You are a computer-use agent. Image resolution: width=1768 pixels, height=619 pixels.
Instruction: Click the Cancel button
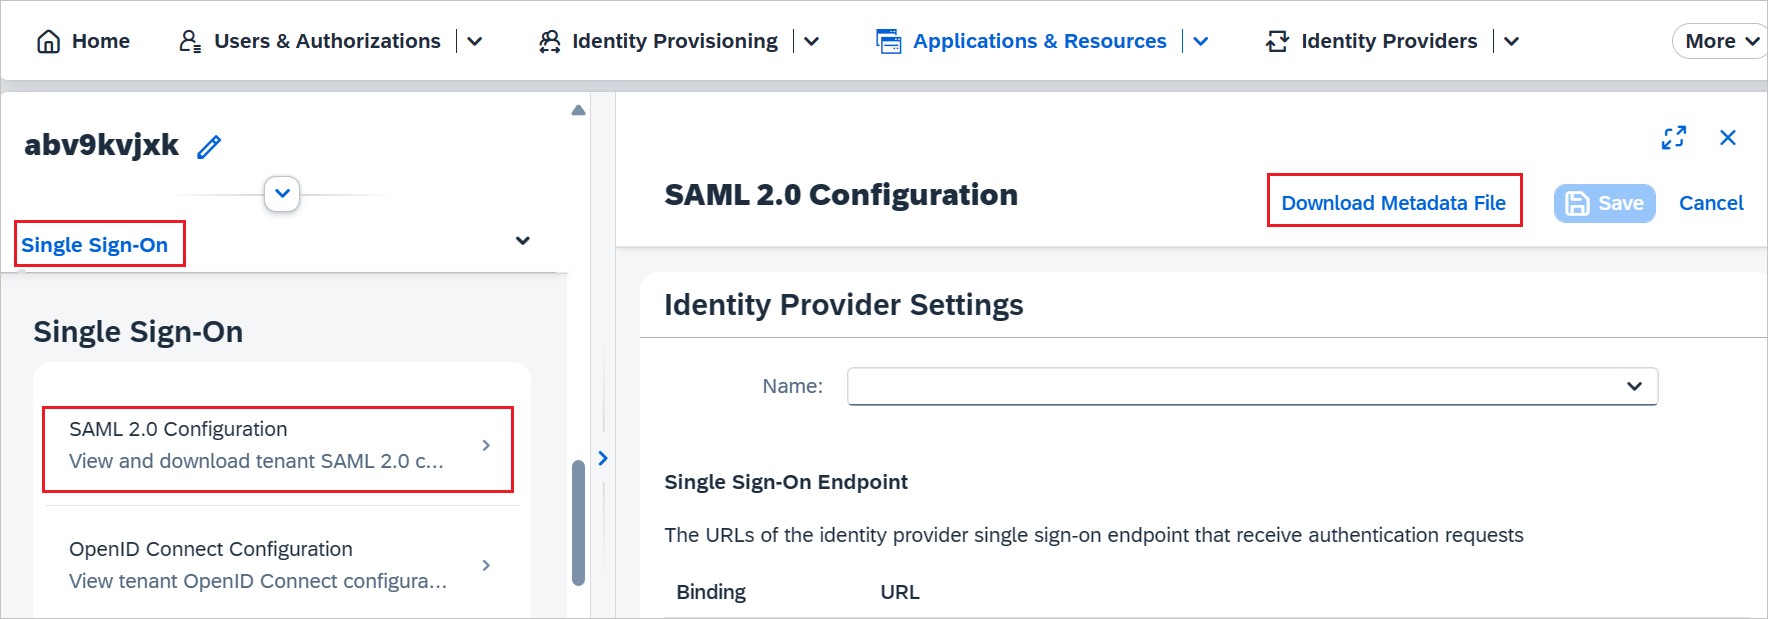1710,203
